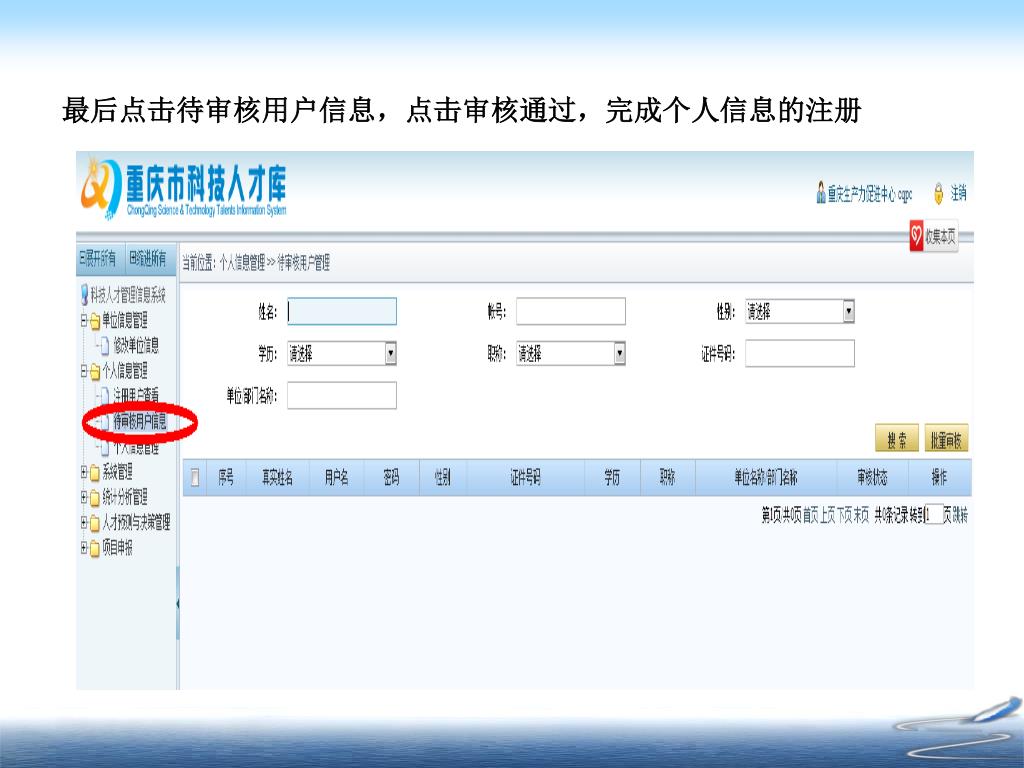Open the 性别 dropdown
The height and width of the screenshot is (768, 1024).
pyautogui.click(x=800, y=312)
